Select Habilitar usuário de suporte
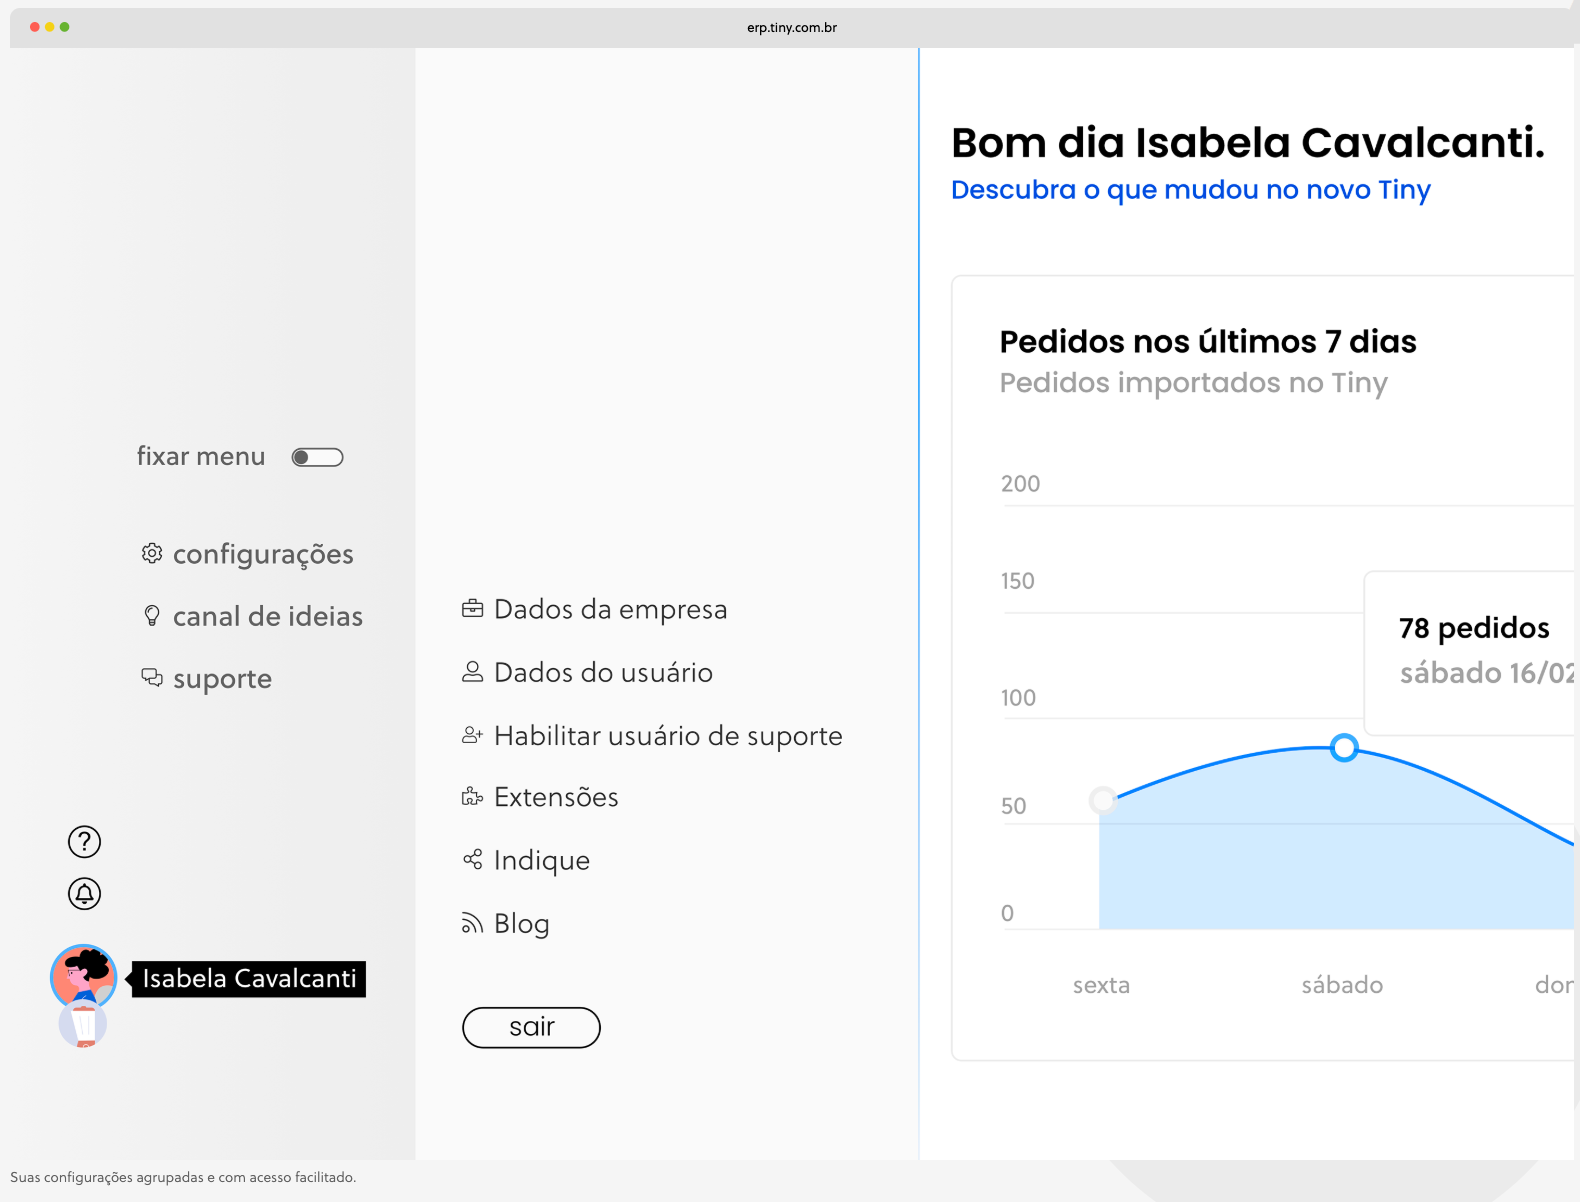The image size is (1580, 1202). point(667,736)
